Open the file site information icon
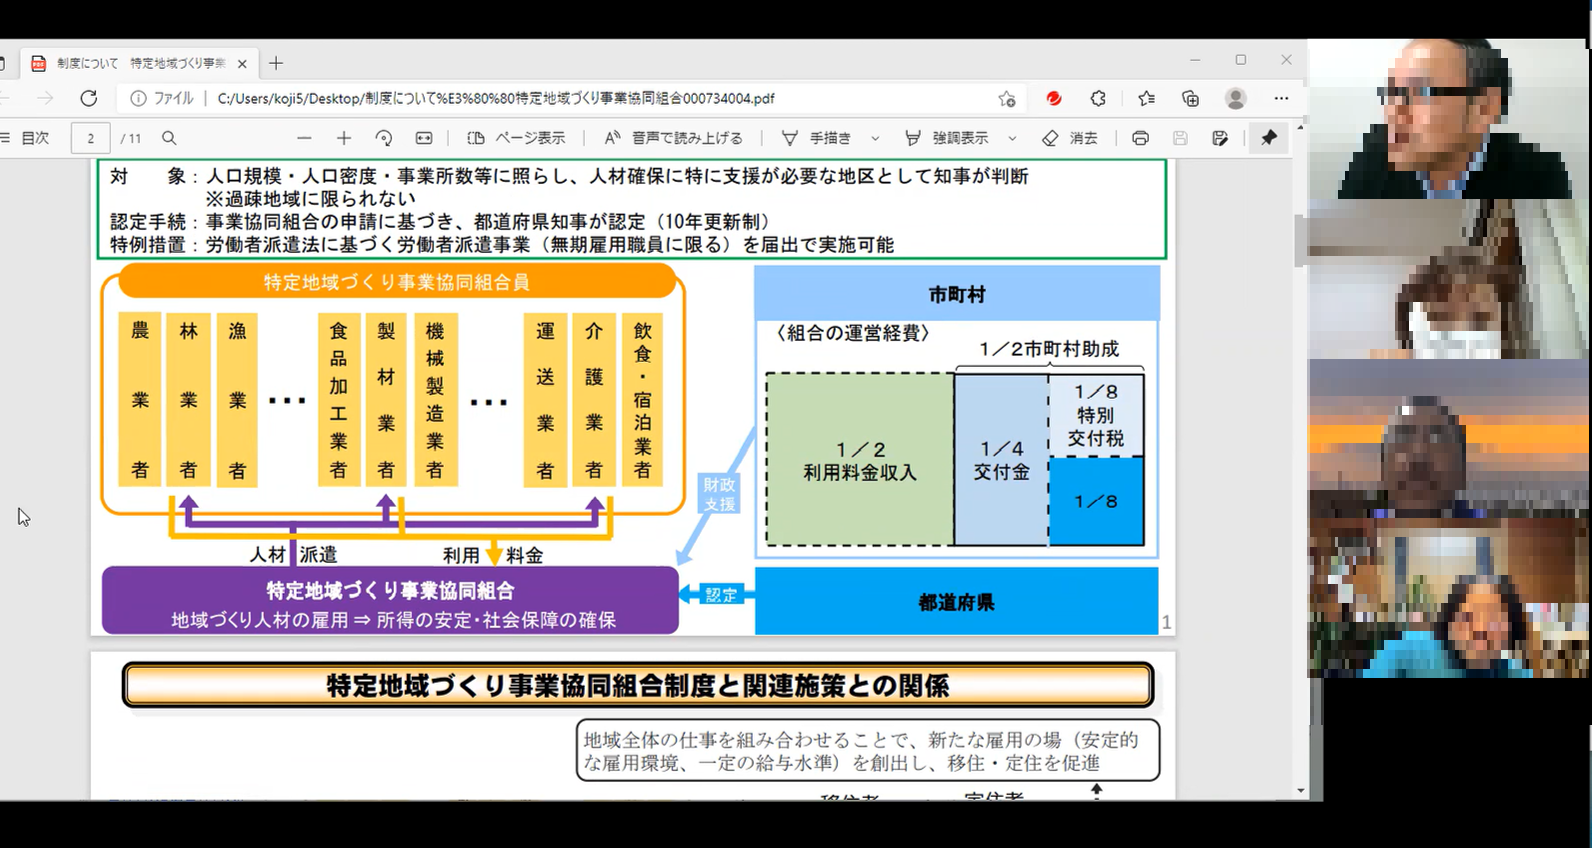Viewport: 1592px width, 848px height. (138, 98)
